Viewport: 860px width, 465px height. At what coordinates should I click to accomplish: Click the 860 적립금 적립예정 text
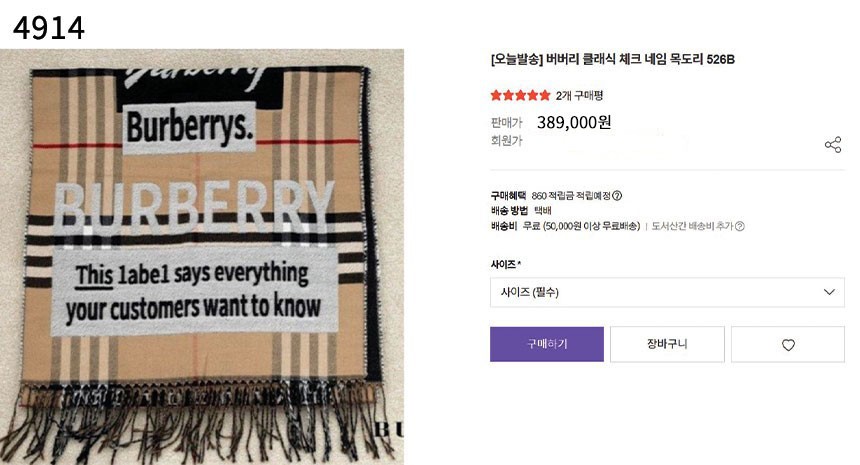[x=570, y=196]
